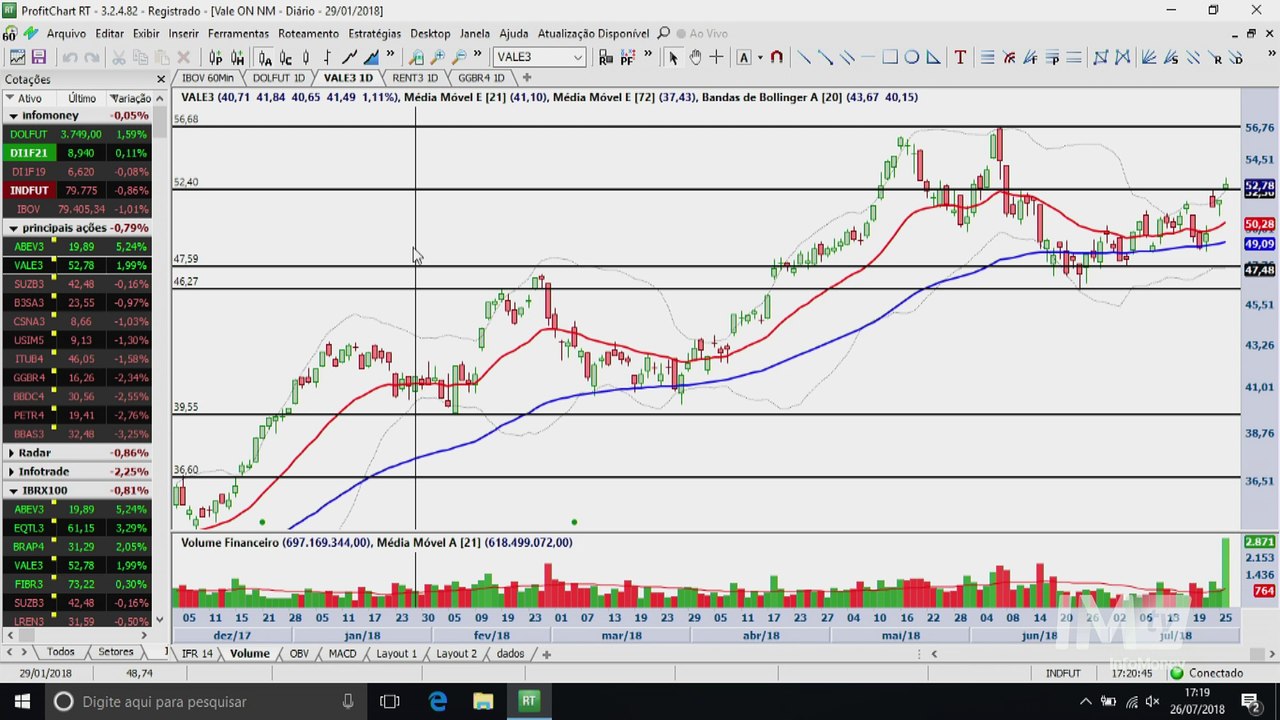Click the Último column header
The image size is (1280, 720).
(x=82, y=98)
